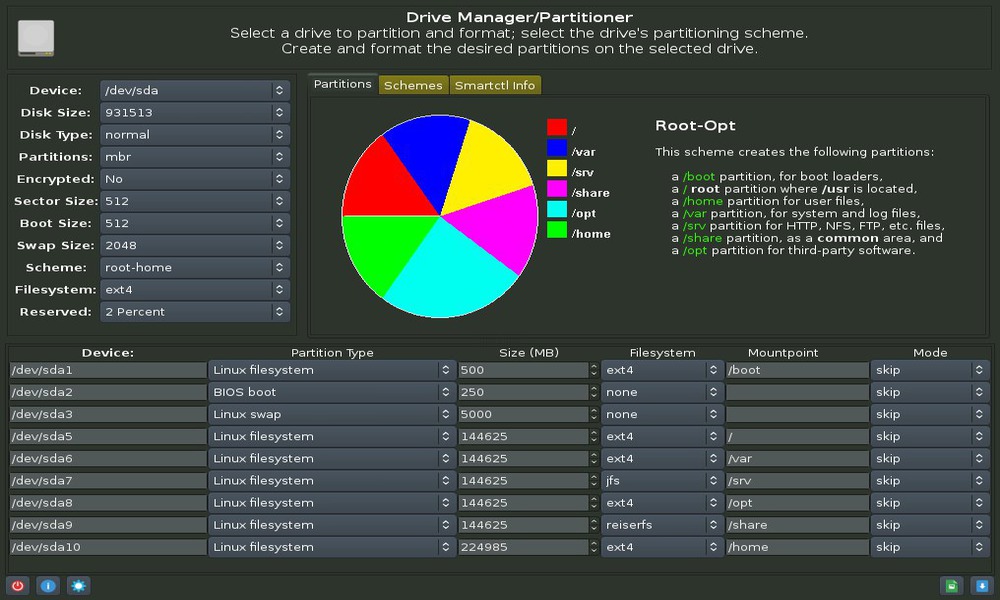This screenshot has width=1000, height=600.
Task: Open Mode dropdown for /dev/sda1
Action: click(930, 370)
